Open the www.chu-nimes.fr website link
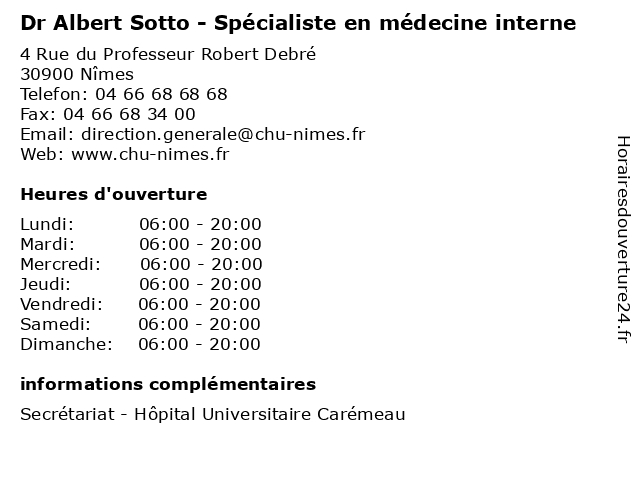 pyautogui.click(x=150, y=154)
